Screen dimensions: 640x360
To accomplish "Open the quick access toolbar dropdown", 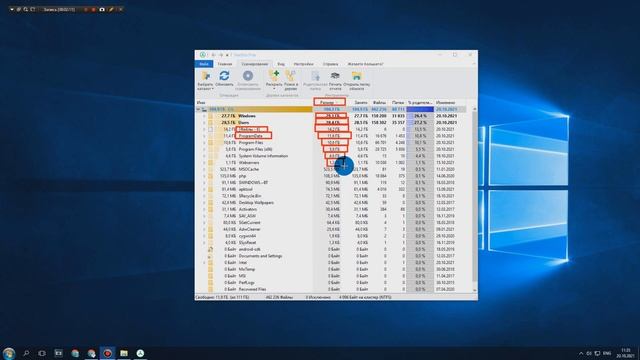I will tap(227, 55).
